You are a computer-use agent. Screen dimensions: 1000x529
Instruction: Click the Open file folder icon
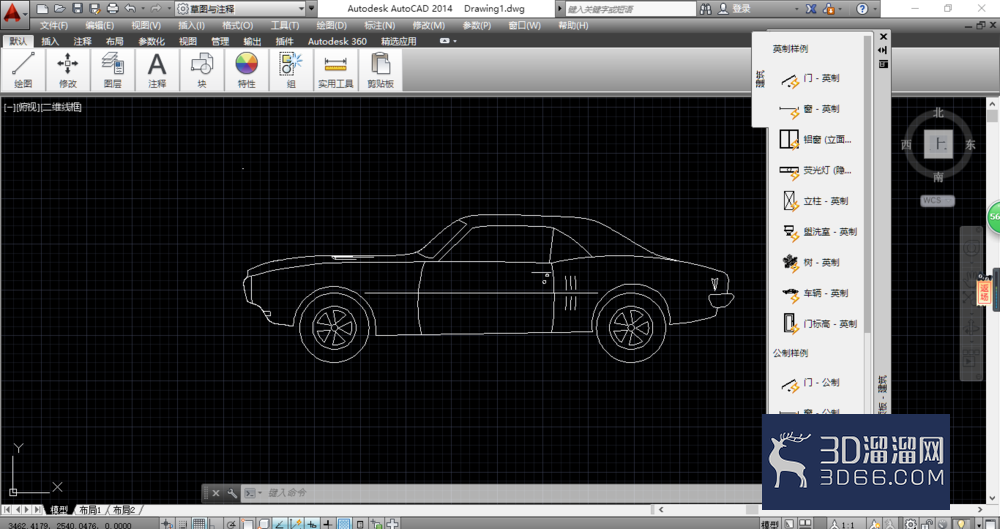coord(59,9)
